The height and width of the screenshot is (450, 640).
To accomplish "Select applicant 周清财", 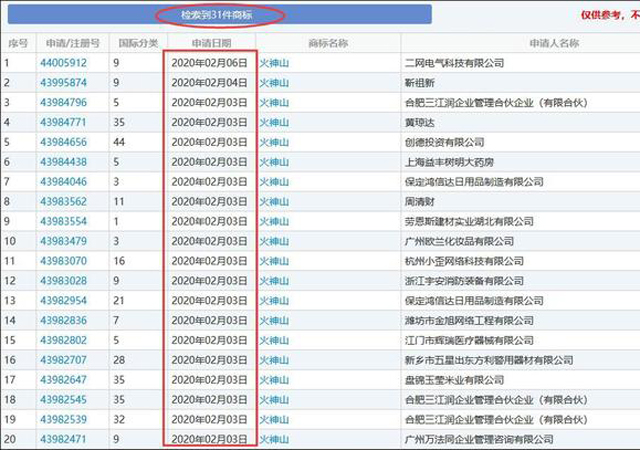I will point(420,202).
